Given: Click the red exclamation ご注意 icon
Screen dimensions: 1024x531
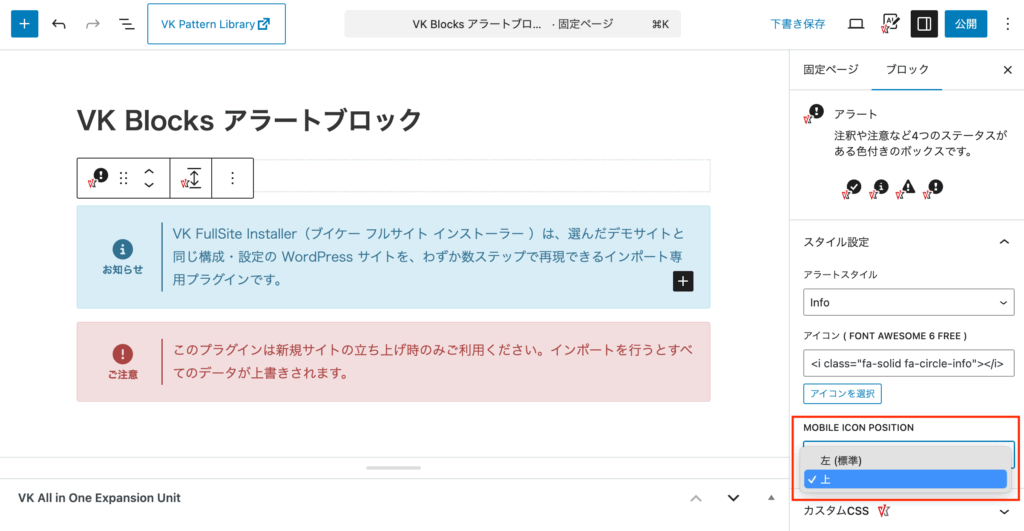Looking at the screenshot, I should (122, 354).
